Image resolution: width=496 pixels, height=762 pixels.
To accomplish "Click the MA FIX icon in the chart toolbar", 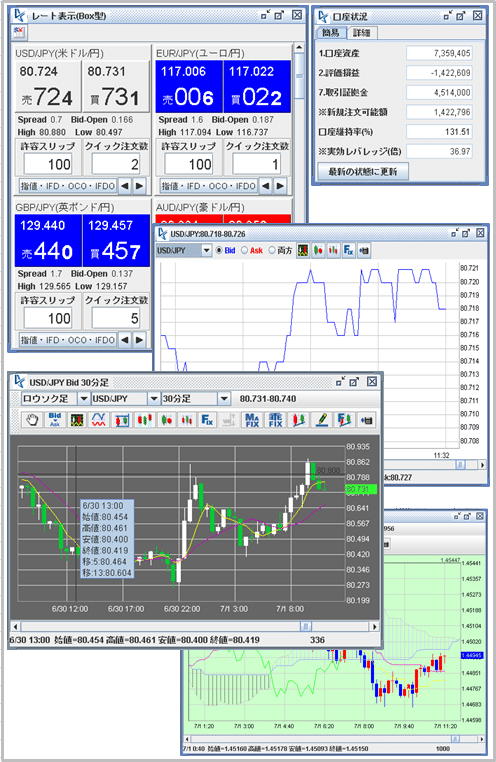I will (252, 419).
